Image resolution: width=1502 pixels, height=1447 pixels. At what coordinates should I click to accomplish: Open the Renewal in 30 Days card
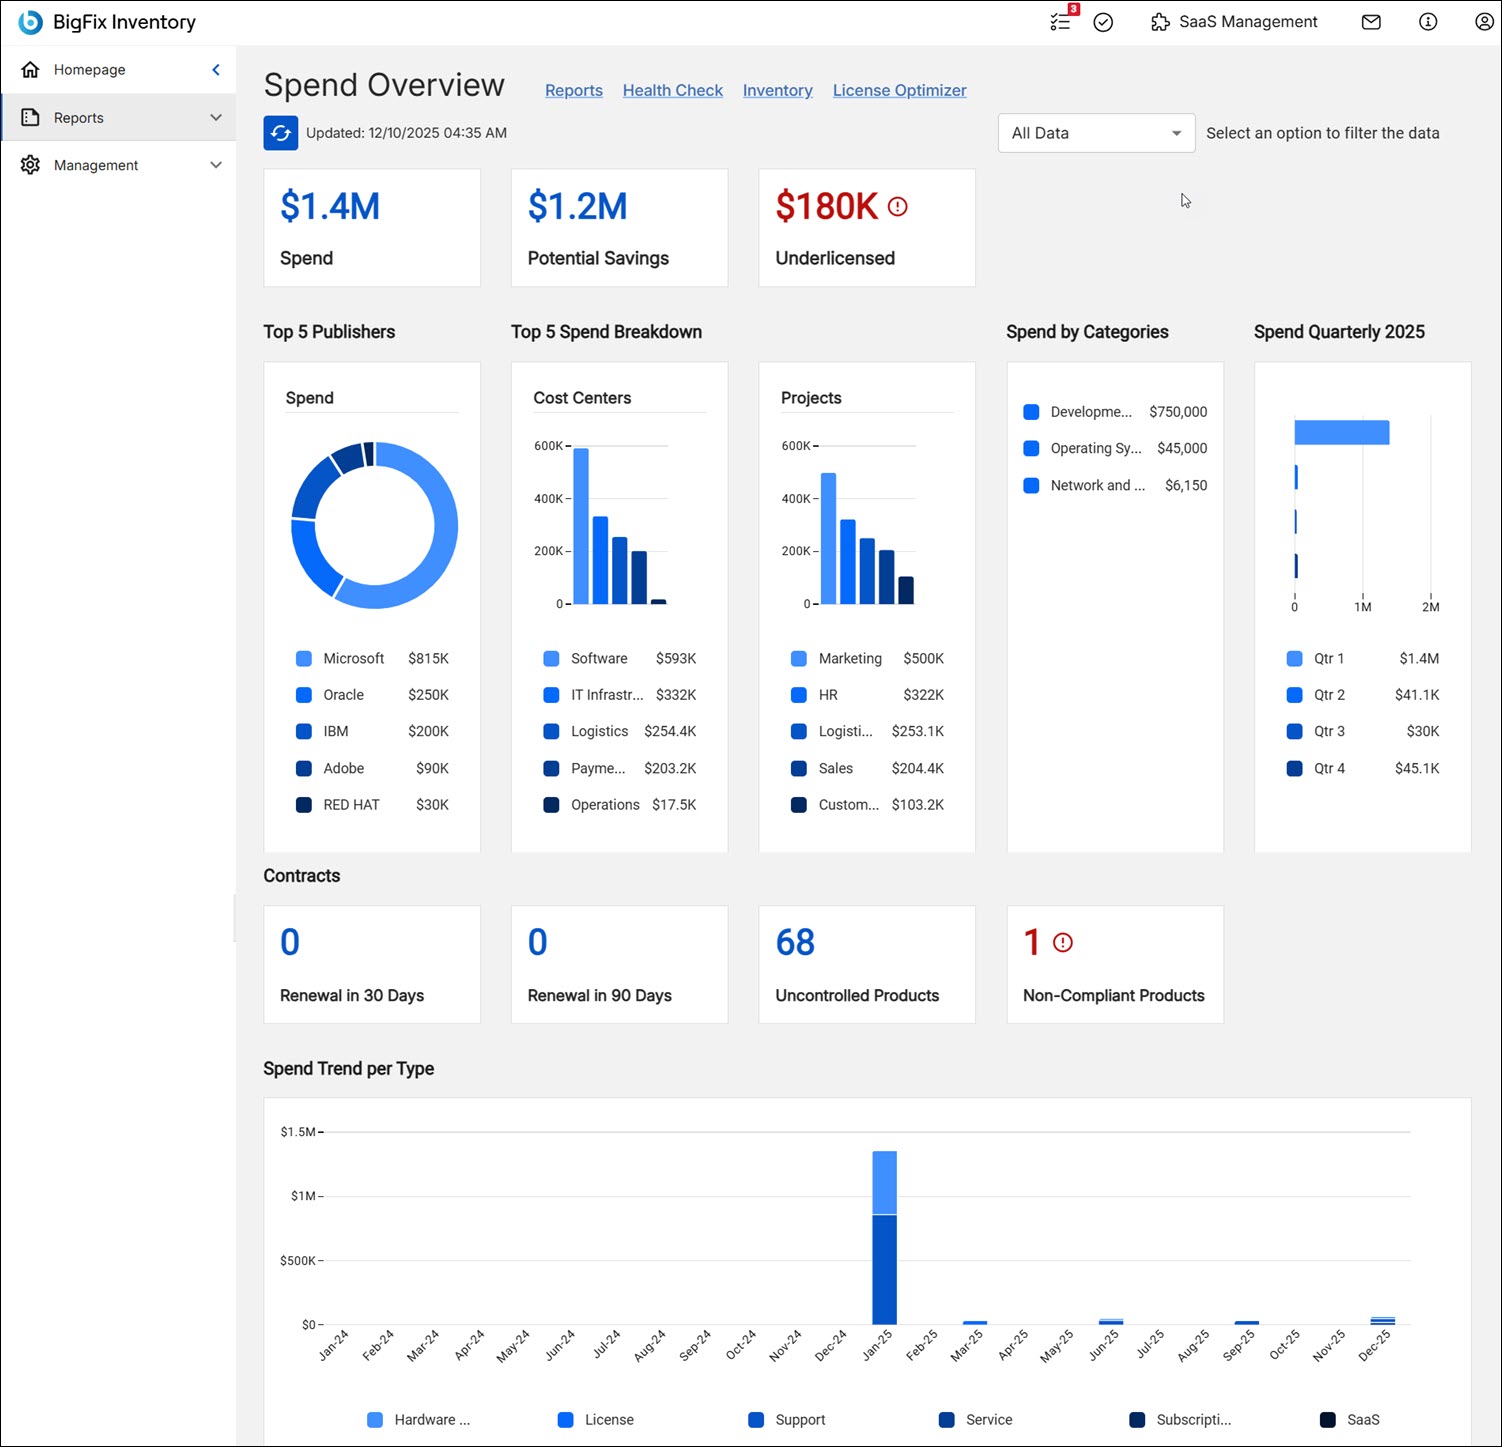[372, 965]
